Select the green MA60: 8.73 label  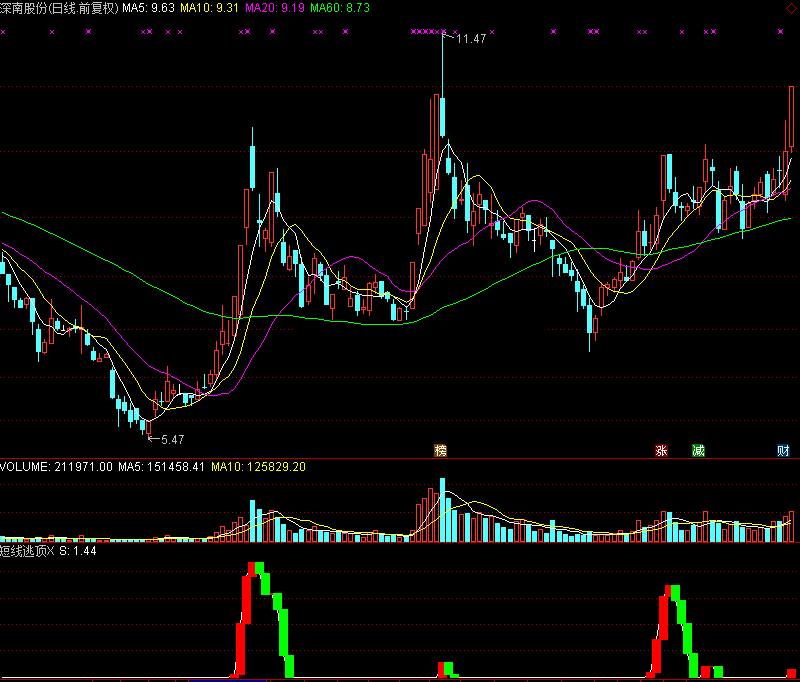[x=340, y=8]
